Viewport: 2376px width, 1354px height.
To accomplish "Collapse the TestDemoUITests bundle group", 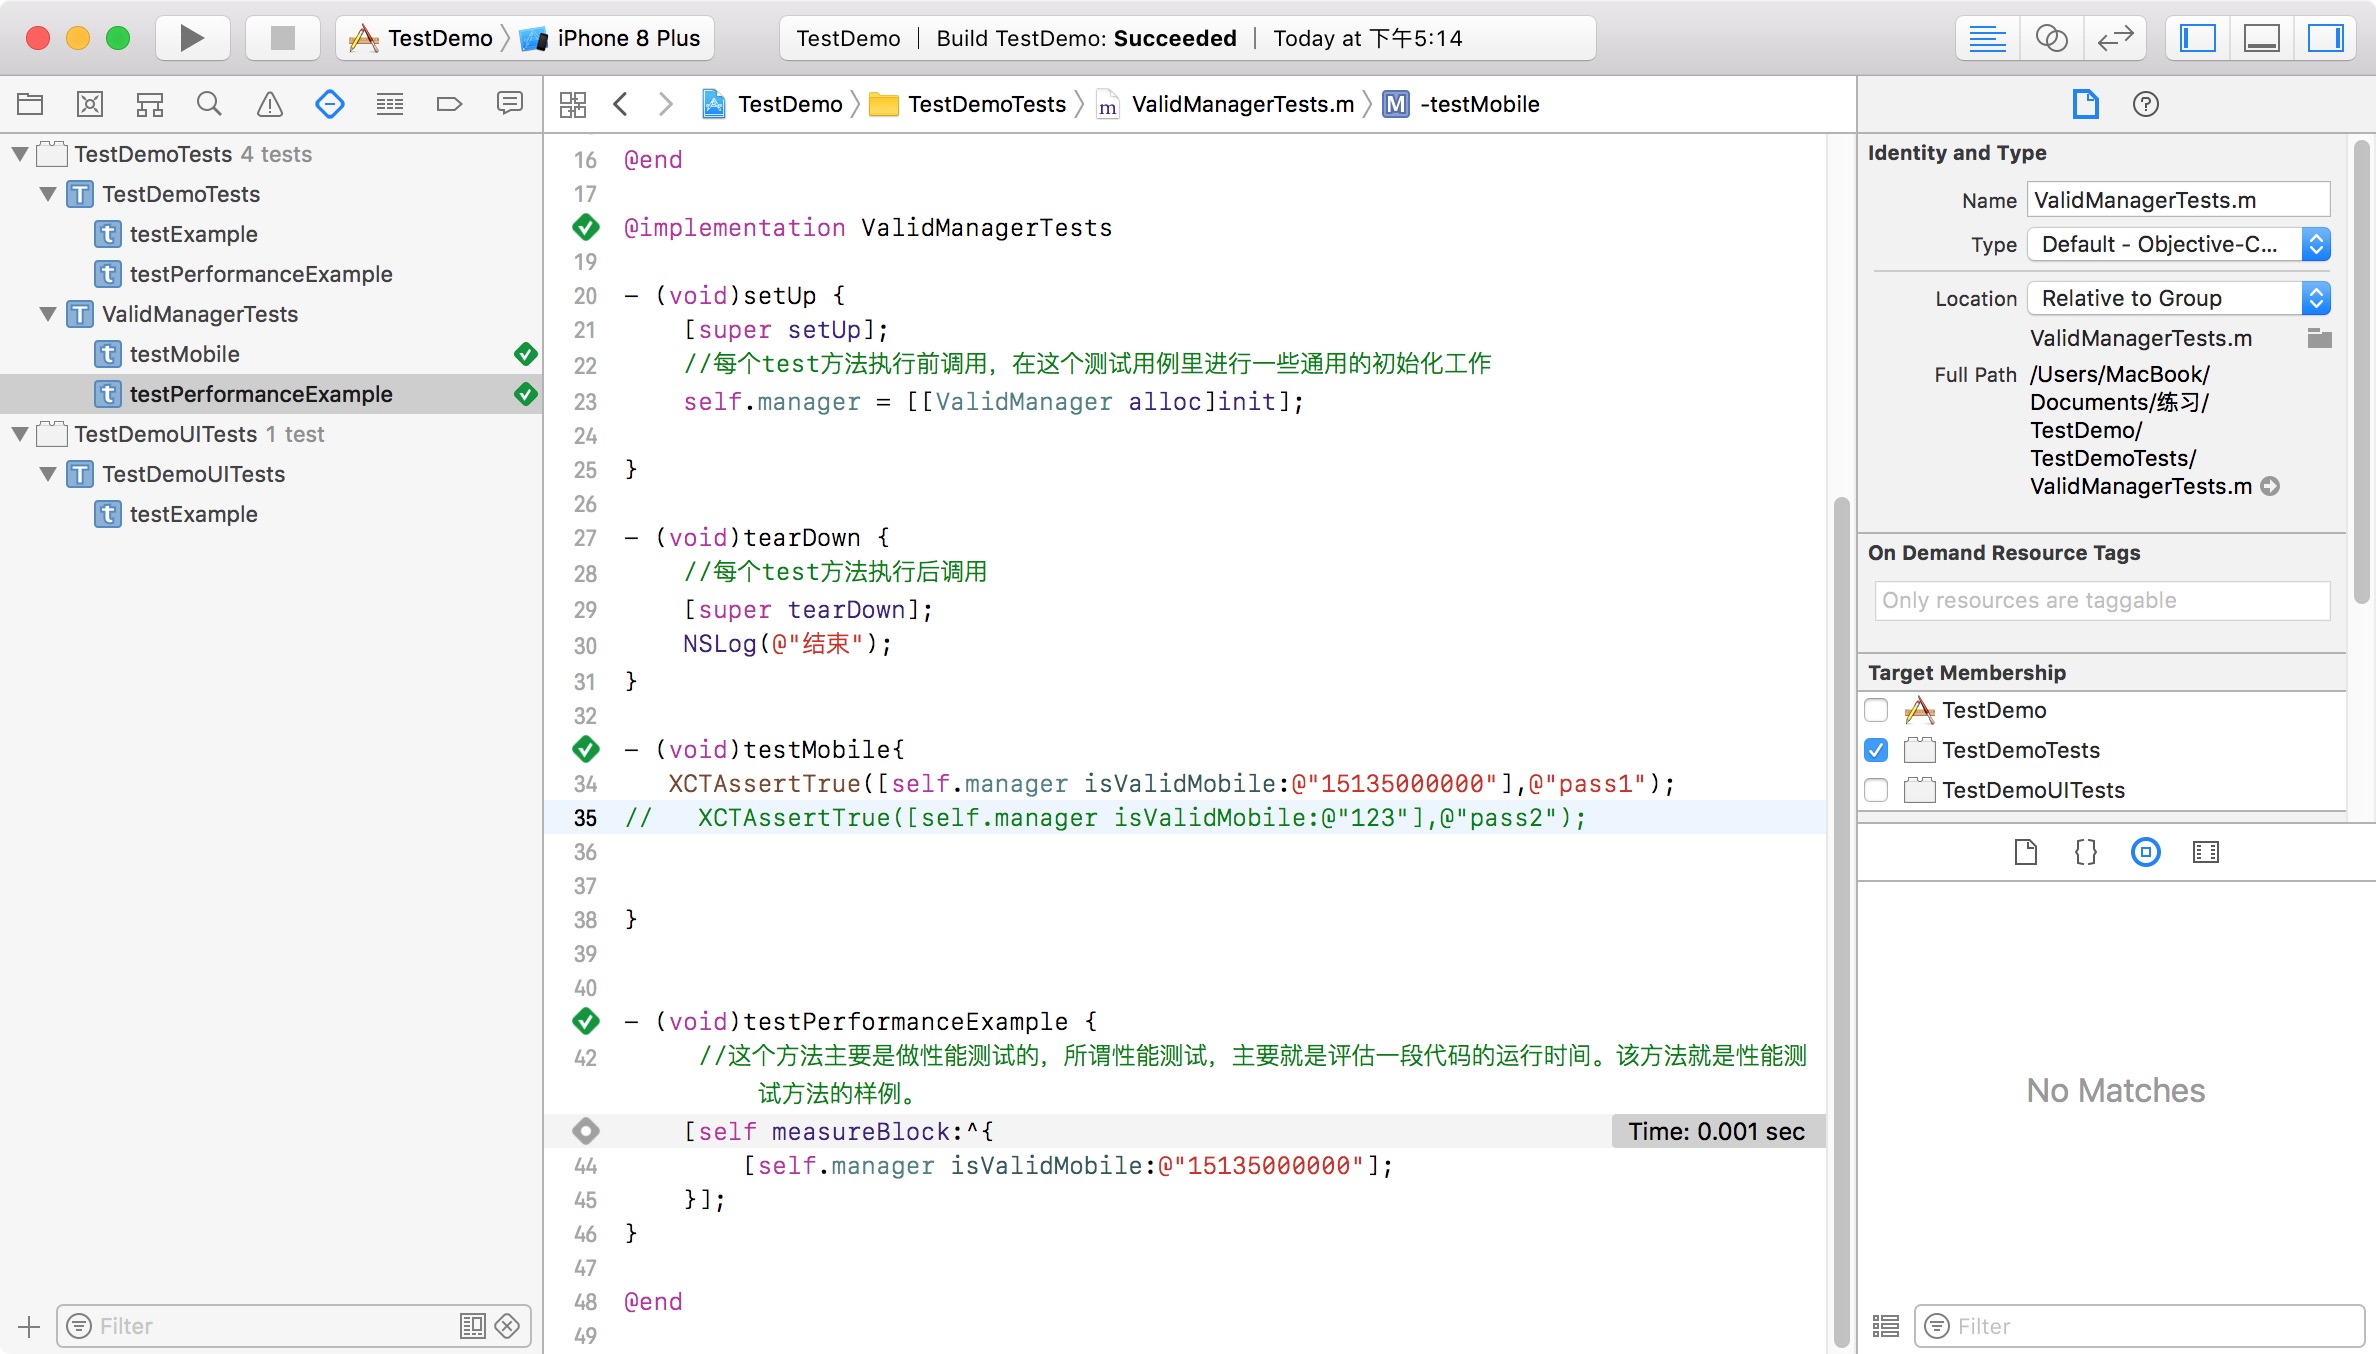I will pos(20,434).
